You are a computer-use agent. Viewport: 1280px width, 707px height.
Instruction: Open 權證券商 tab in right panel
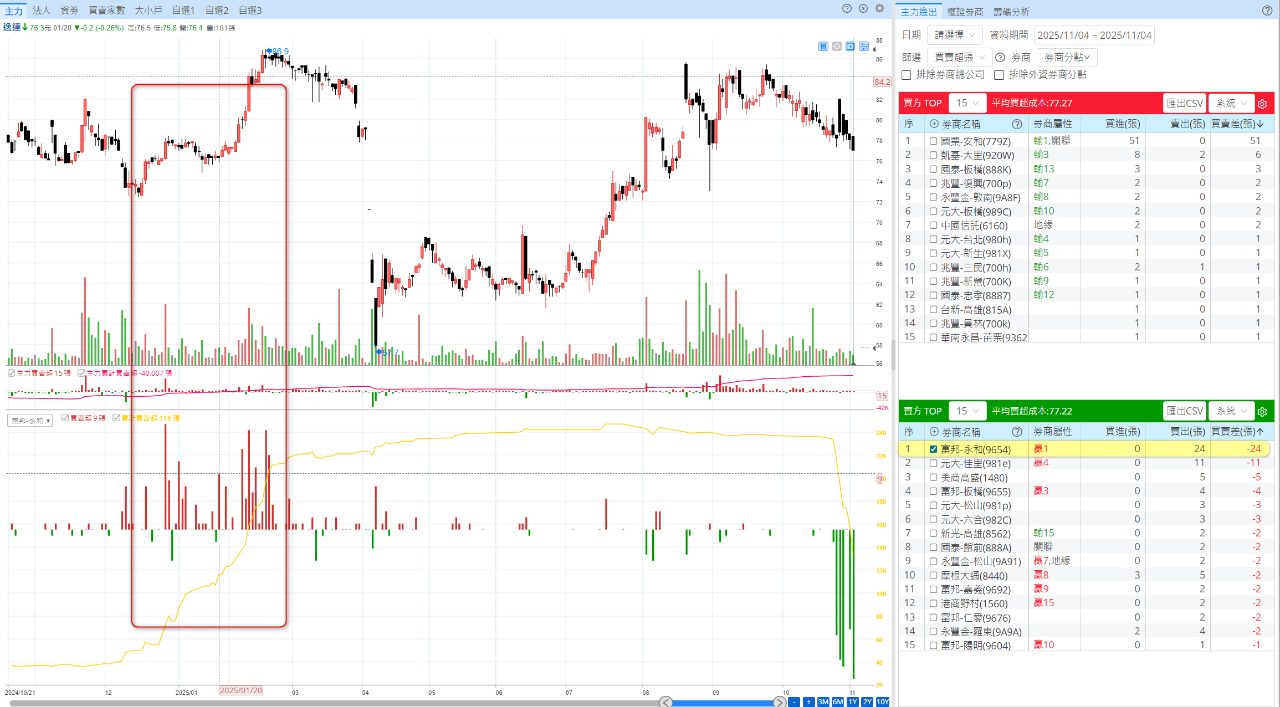[966, 12]
